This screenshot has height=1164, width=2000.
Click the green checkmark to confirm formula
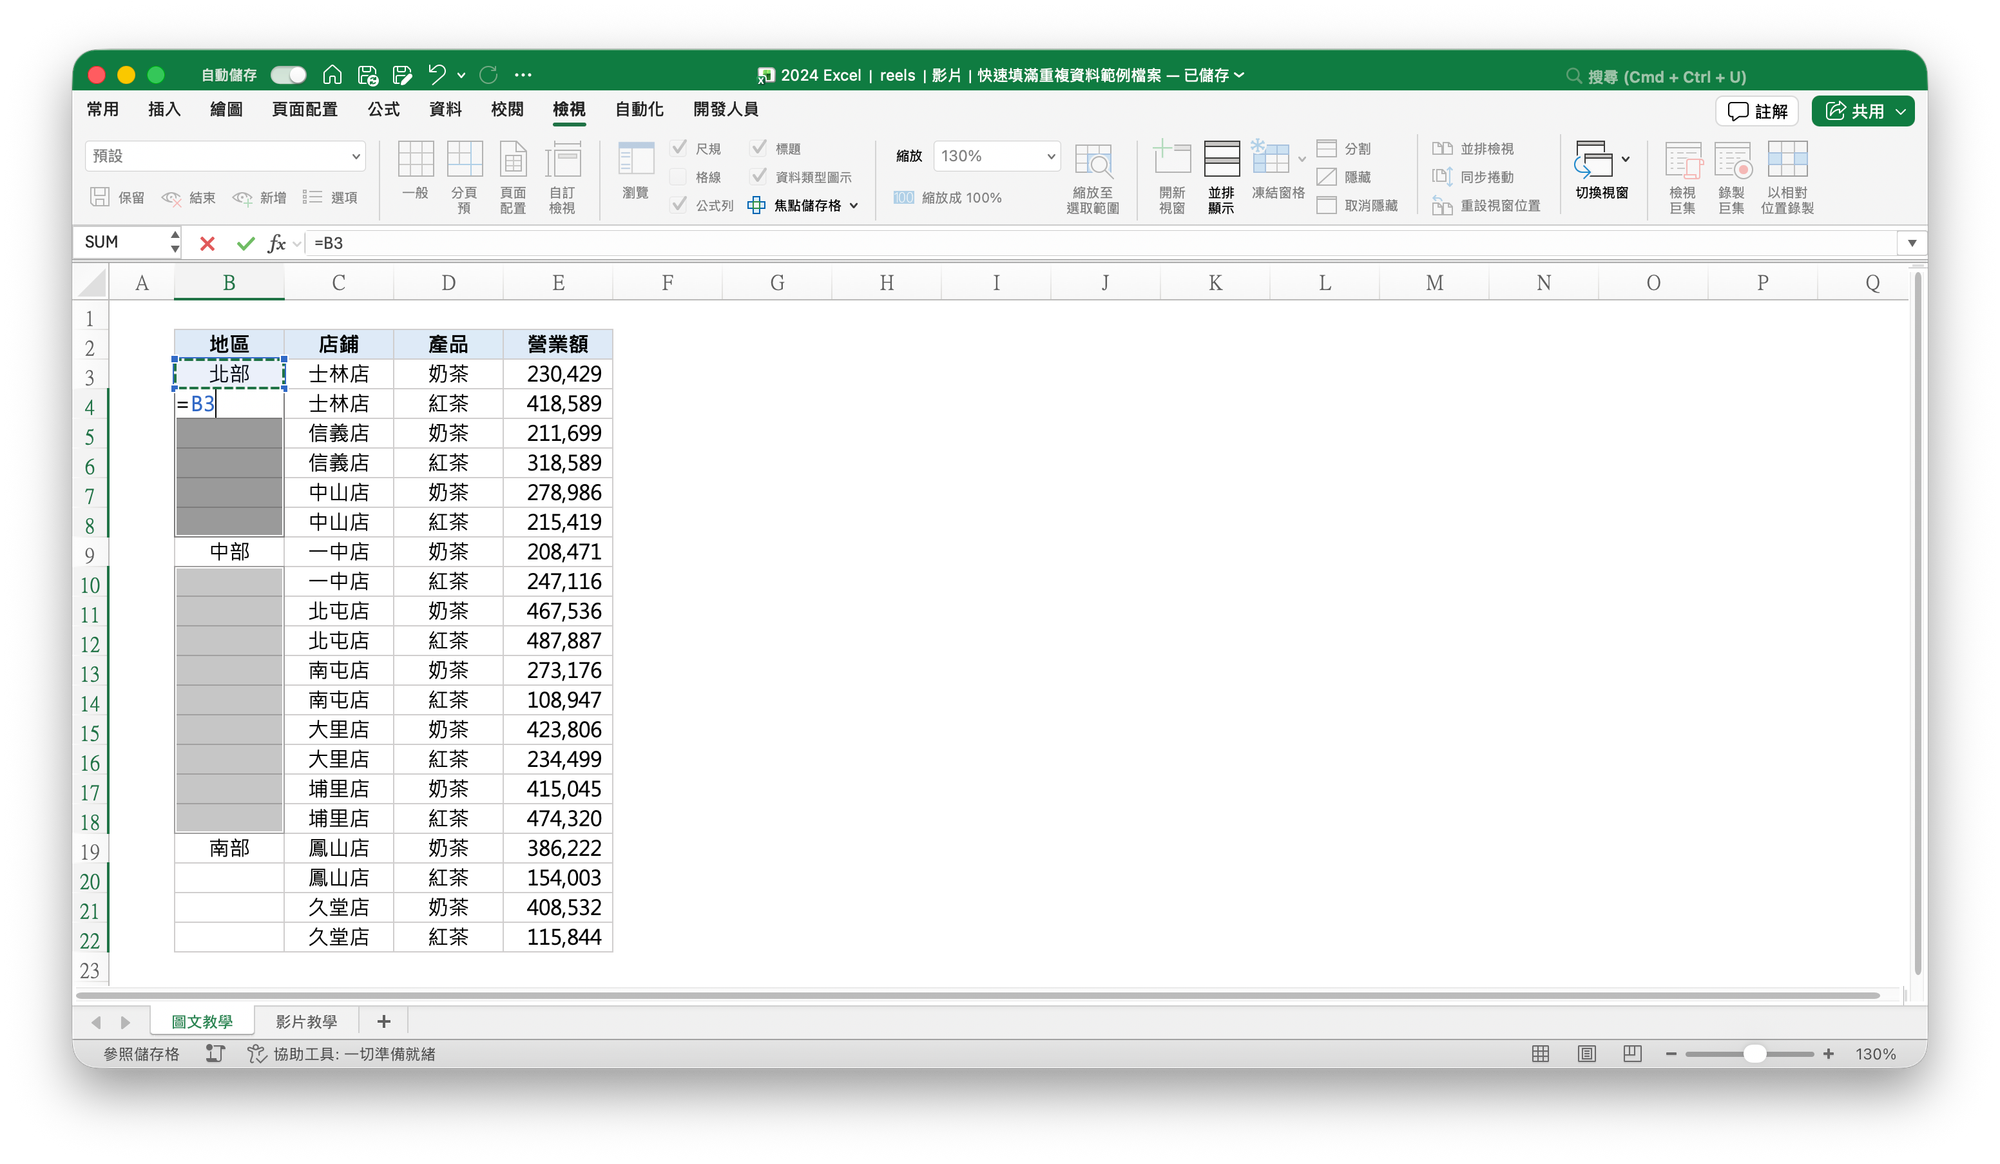pos(245,243)
